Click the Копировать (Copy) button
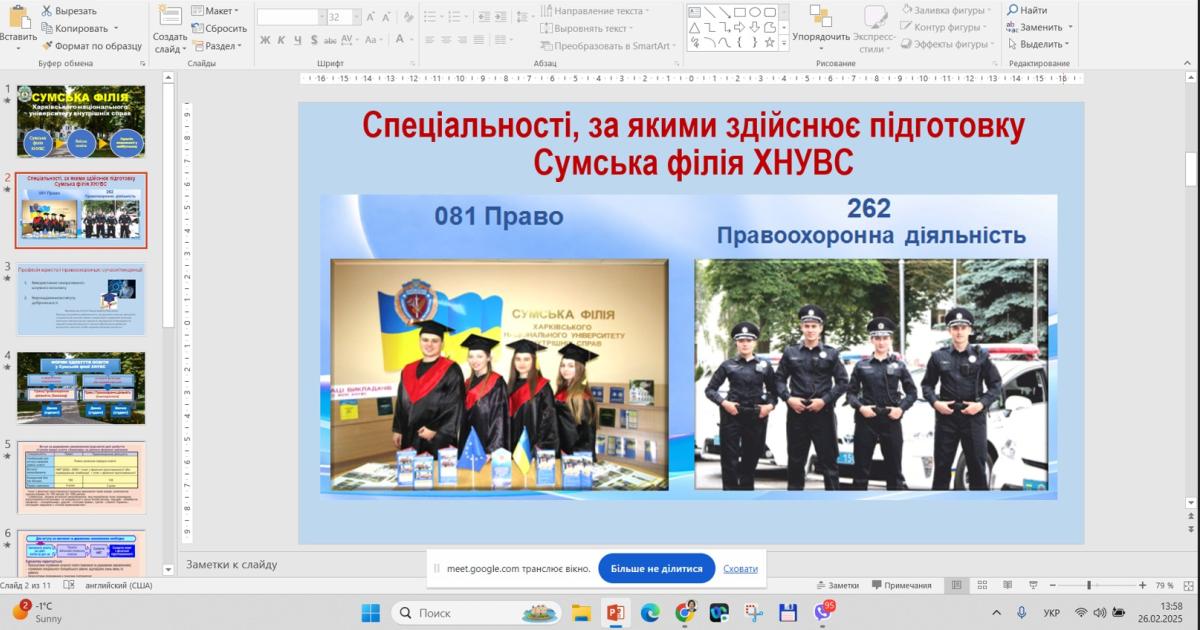Screen dimensions: 1200x630 click(75, 28)
